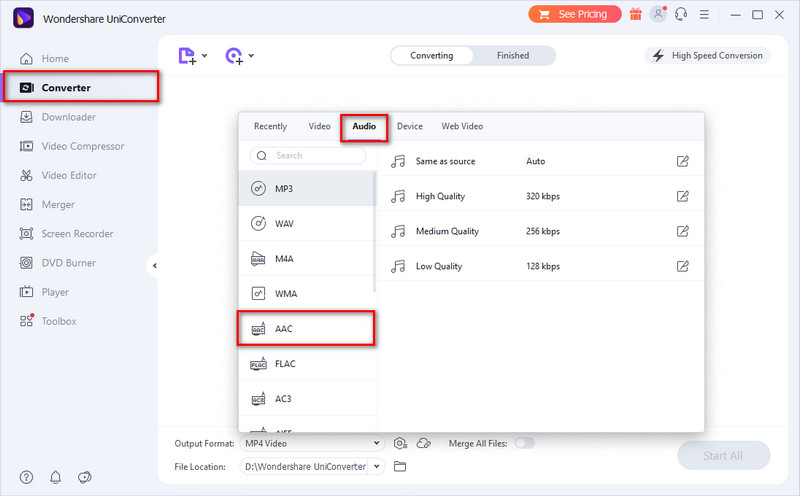Screen dimensions: 800x496
Task: Switch to the Video format tab
Action: coord(319,127)
